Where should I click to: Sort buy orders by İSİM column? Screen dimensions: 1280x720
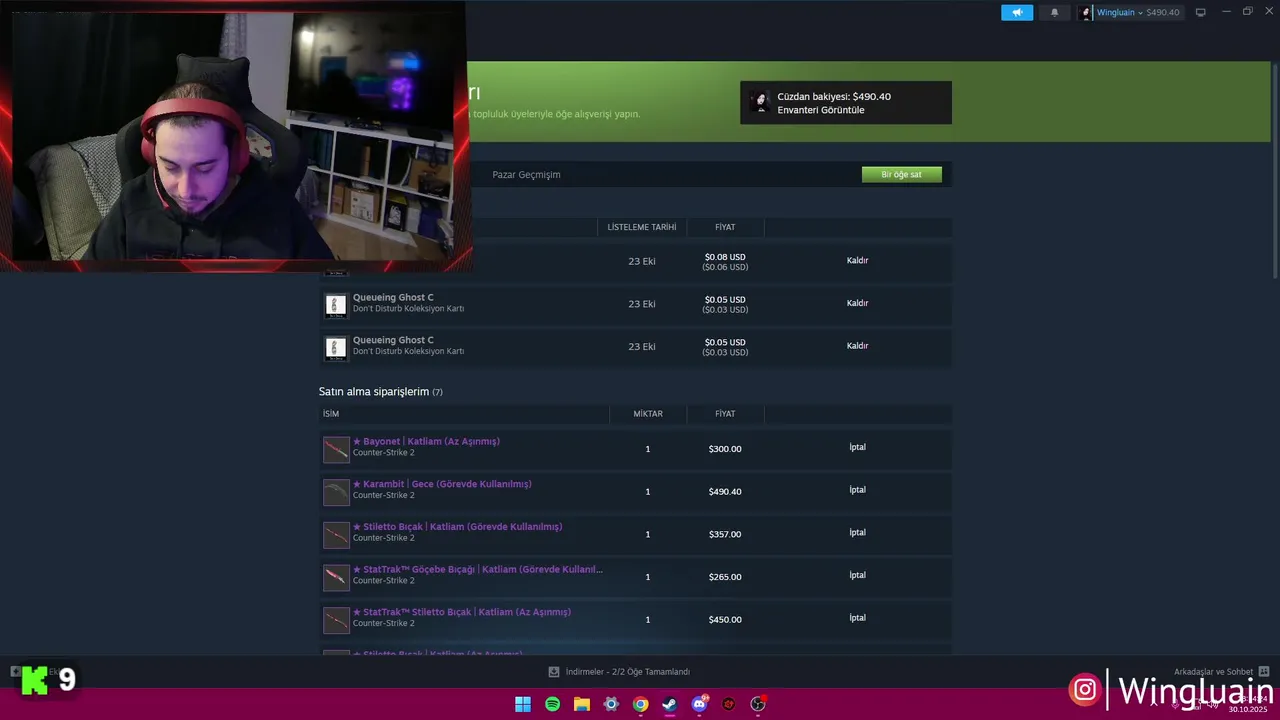(331, 414)
